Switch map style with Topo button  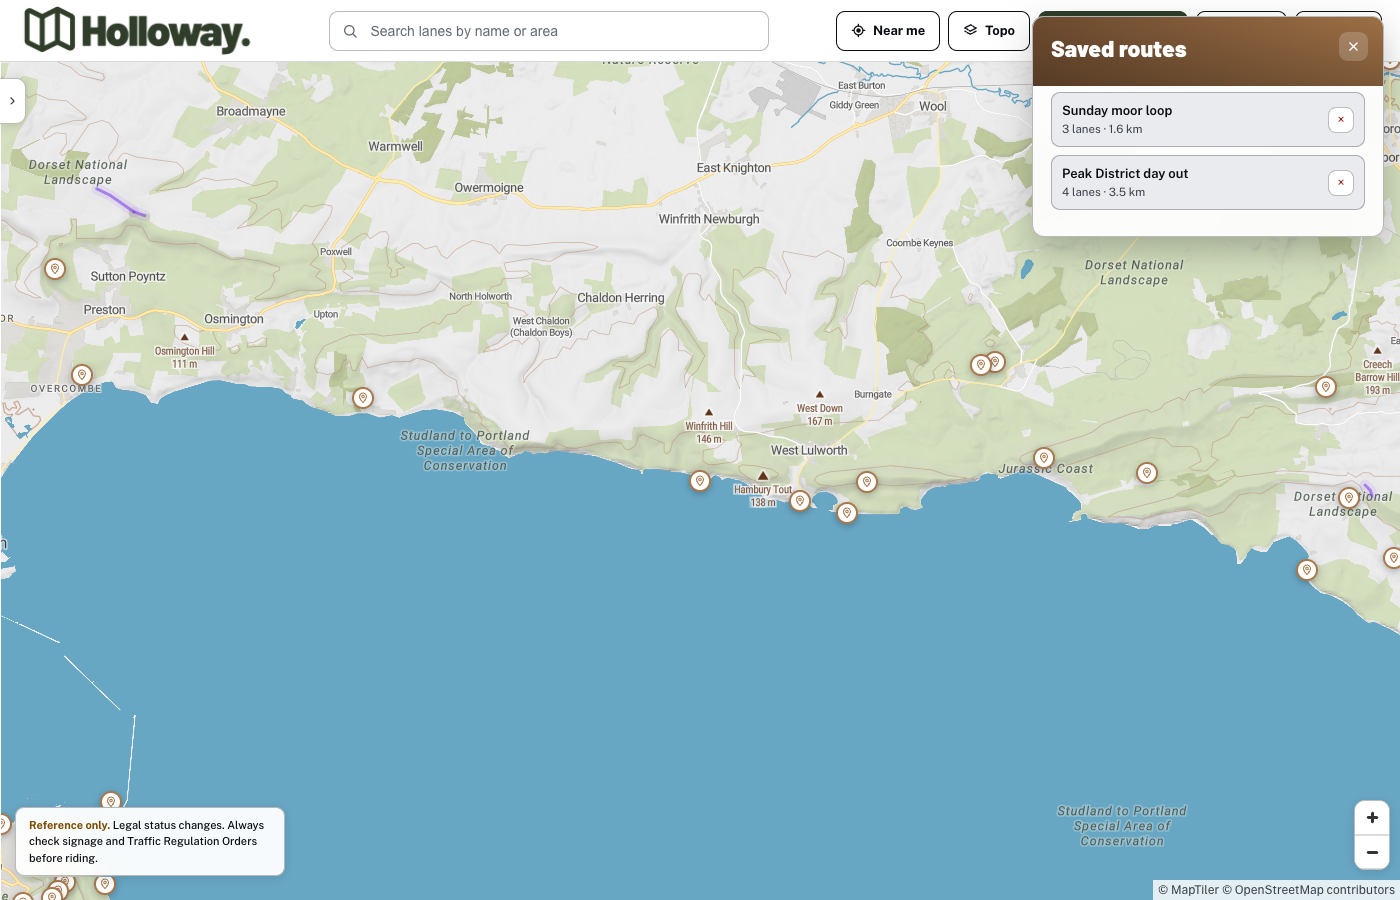pos(989,31)
